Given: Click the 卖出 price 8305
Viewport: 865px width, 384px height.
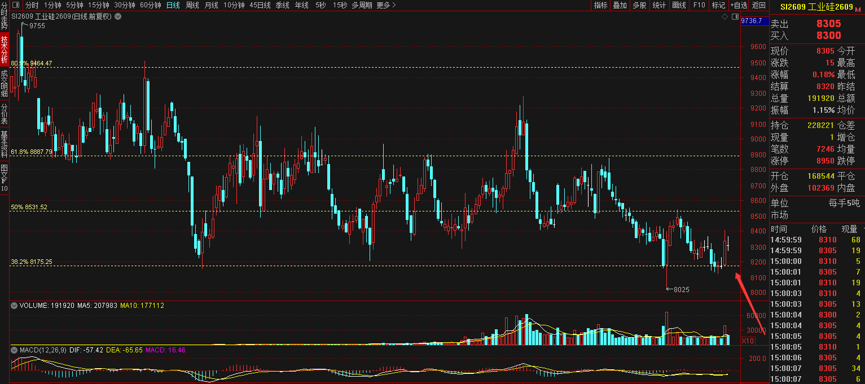Looking at the screenshot, I should (829, 24).
